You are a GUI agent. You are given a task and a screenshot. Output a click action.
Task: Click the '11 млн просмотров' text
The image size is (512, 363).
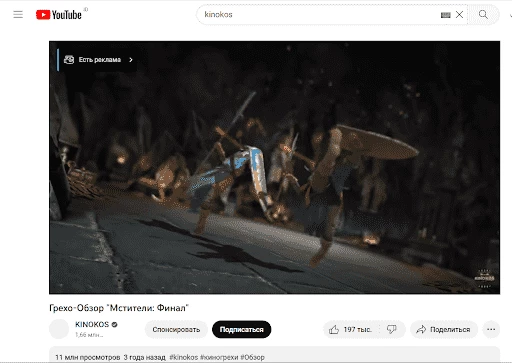point(88,357)
